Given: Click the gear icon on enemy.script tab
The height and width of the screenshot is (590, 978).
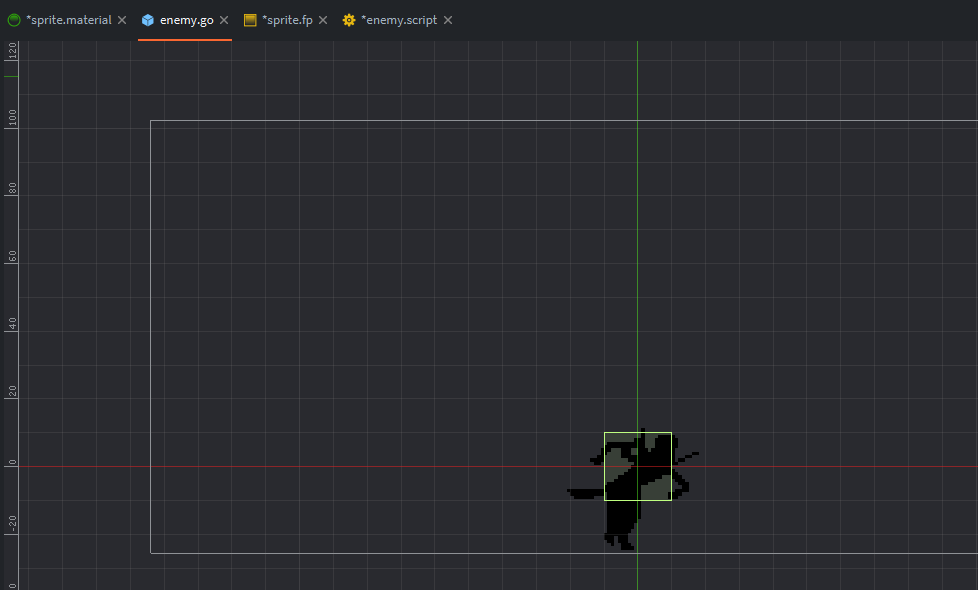Looking at the screenshot, I should tap(349, 20).
